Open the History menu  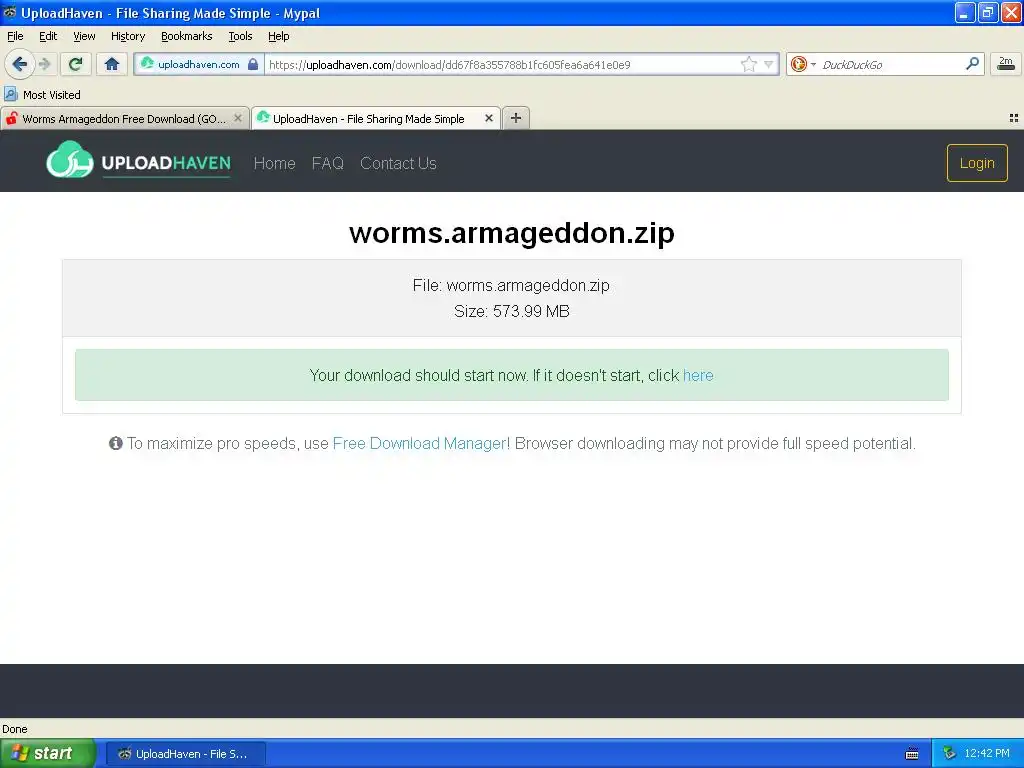(x=128, y=36)
